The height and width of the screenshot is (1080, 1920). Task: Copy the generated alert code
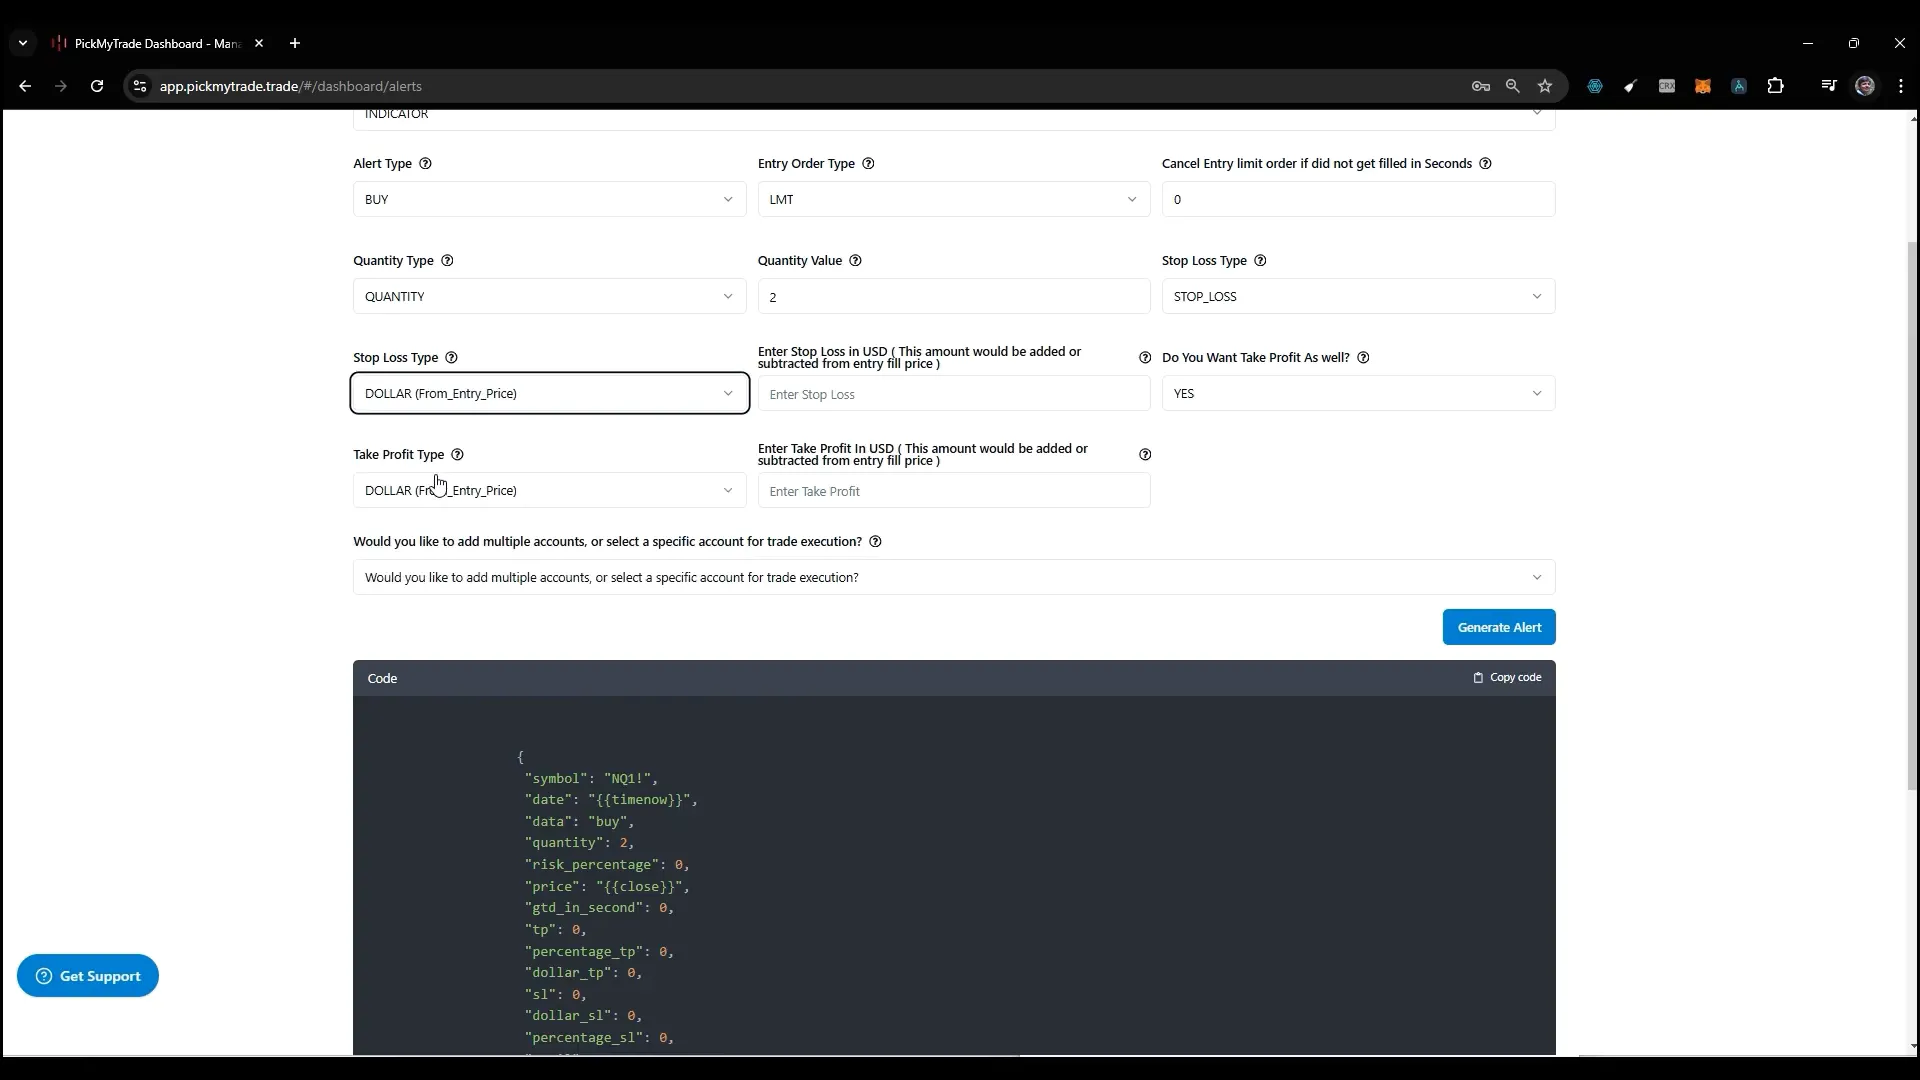coord(1507,678)
